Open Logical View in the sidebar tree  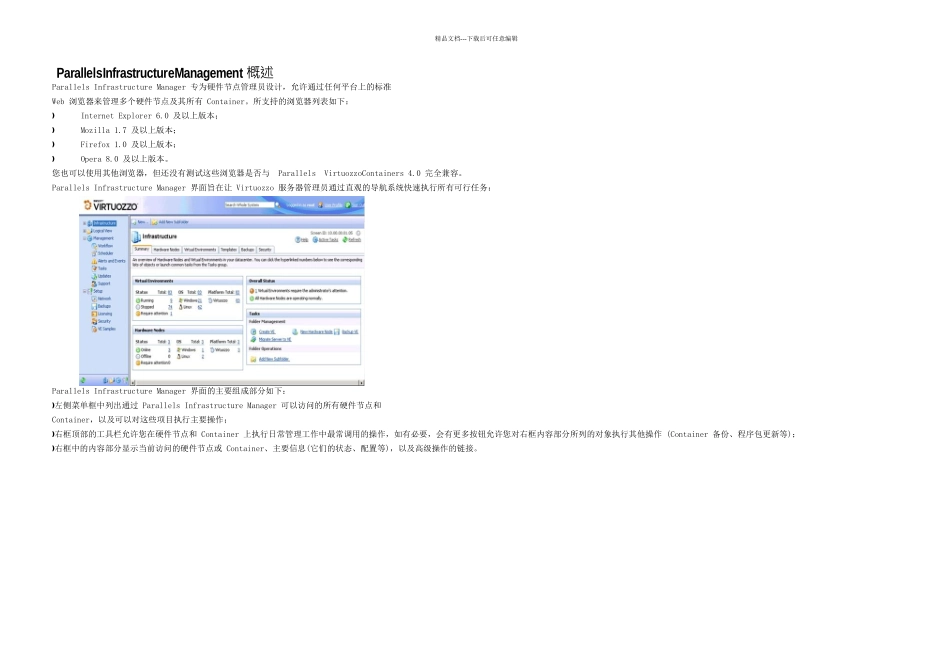coord(102,231)
